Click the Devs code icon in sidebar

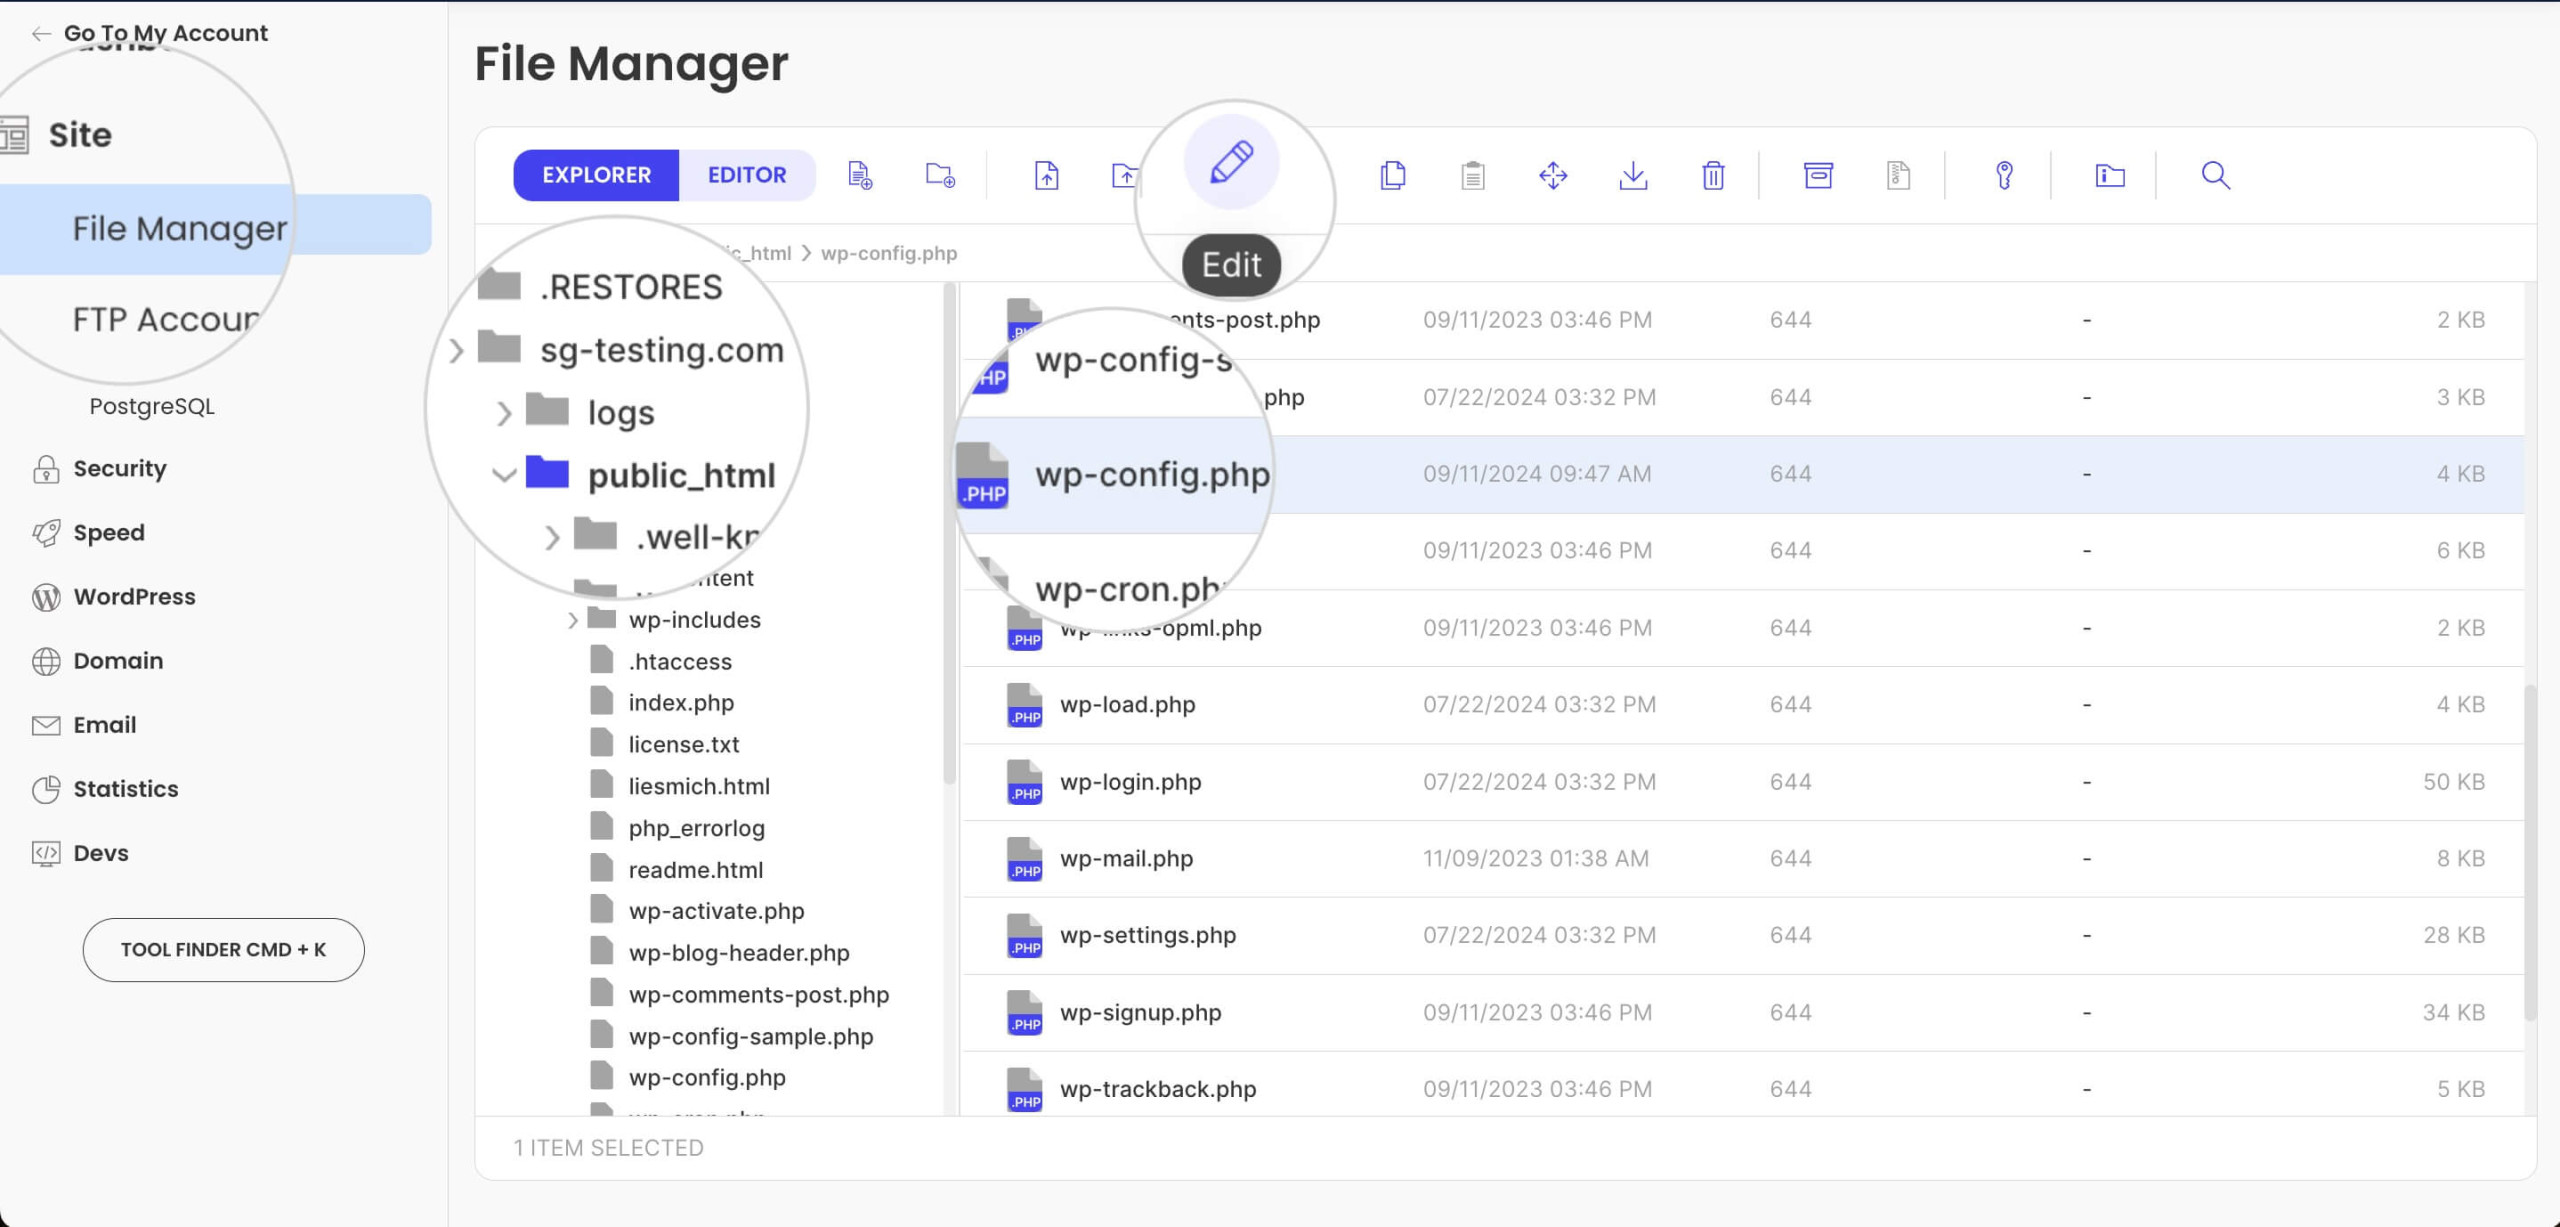46,853
